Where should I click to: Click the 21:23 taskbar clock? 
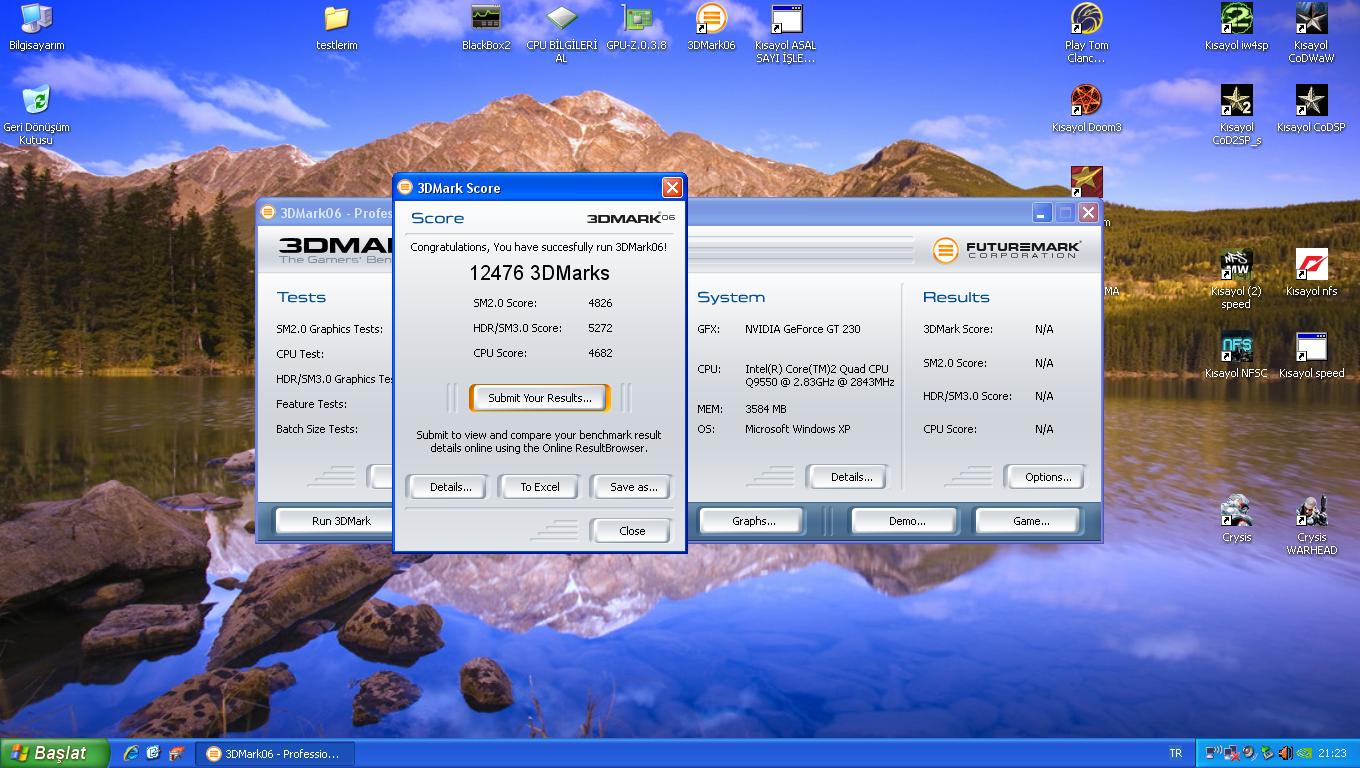coord(1332,753)
